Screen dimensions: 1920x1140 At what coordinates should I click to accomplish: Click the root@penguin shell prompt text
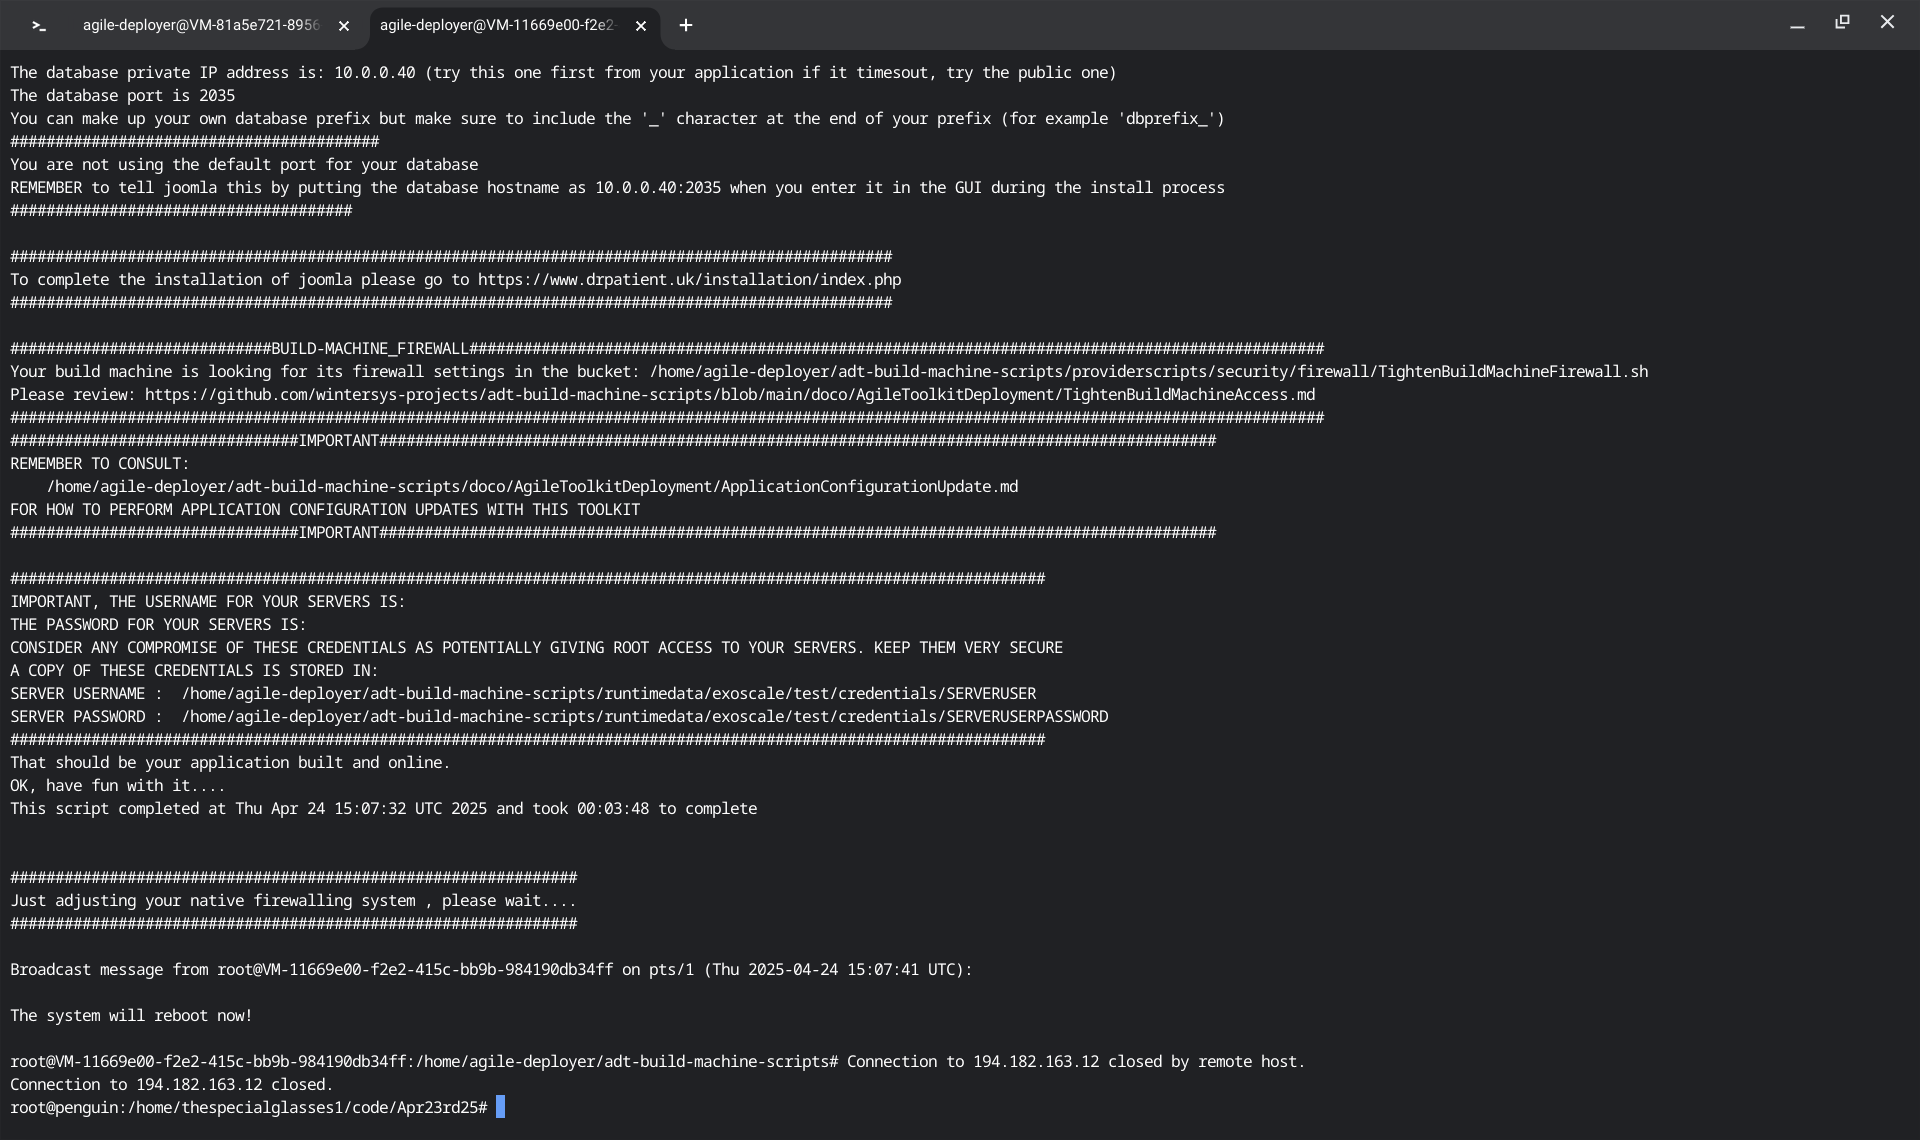point(248,1108)
